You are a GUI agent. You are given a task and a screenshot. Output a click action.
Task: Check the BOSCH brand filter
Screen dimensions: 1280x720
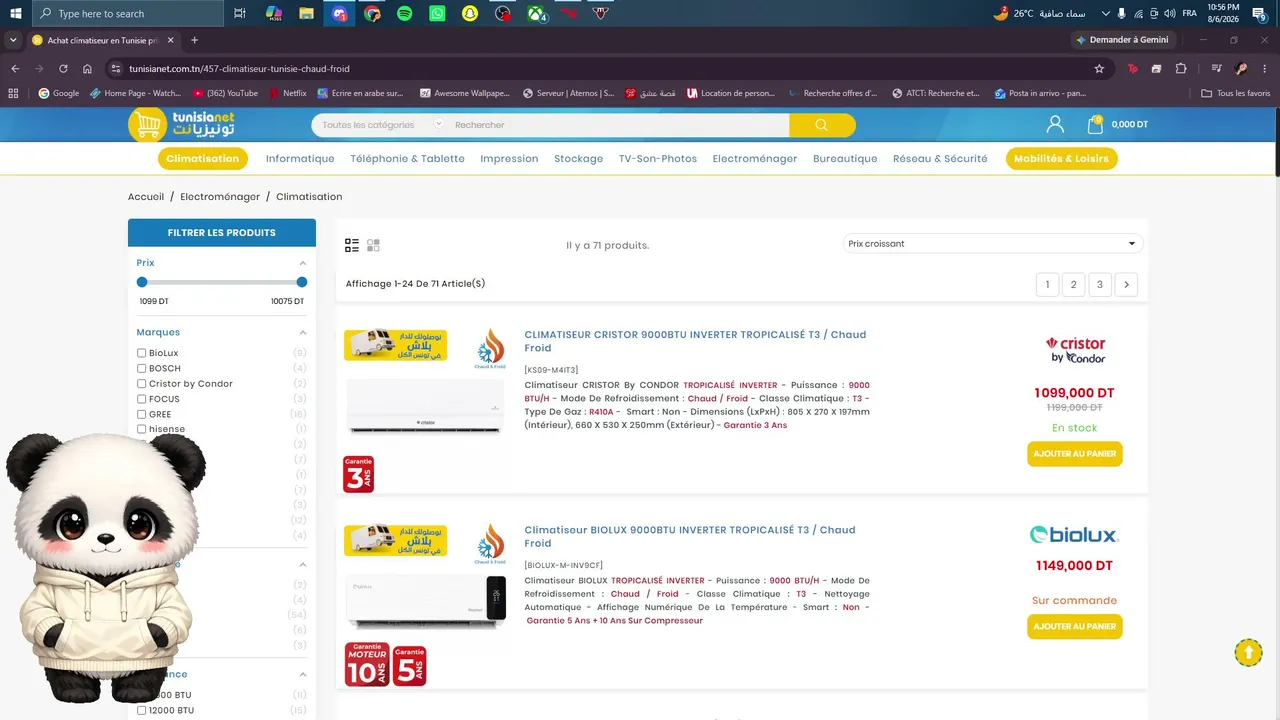[142, 368]
